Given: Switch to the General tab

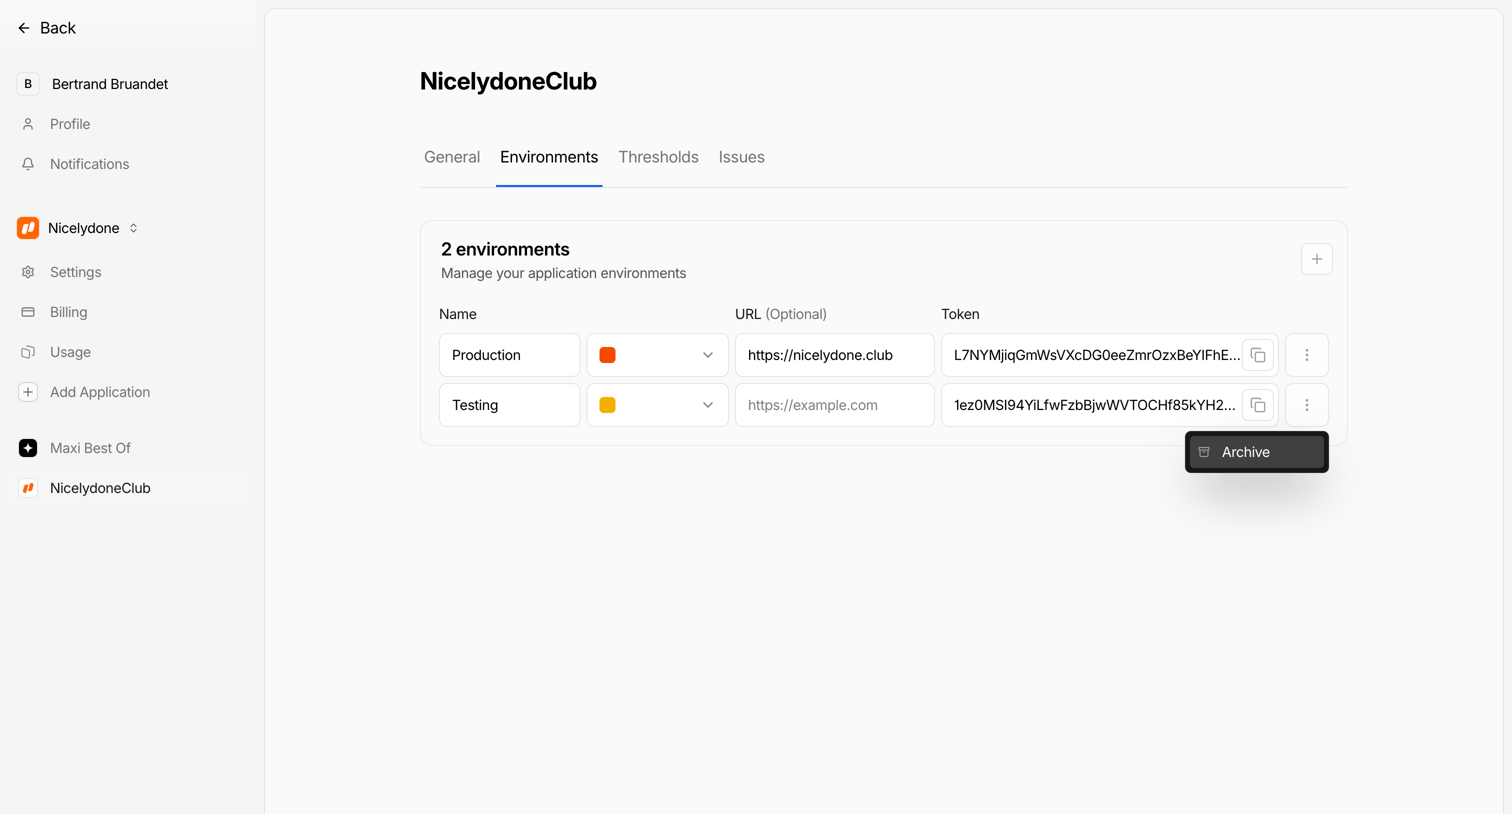Looking at the screenshot, I should (x=452, y=157).
